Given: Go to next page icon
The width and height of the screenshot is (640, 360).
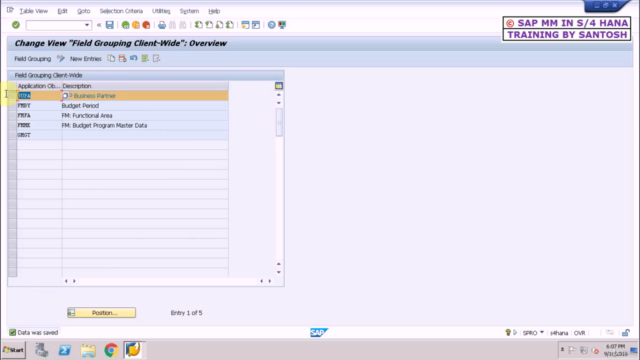Looking at the screenshot, I should (x=219, y=25).
